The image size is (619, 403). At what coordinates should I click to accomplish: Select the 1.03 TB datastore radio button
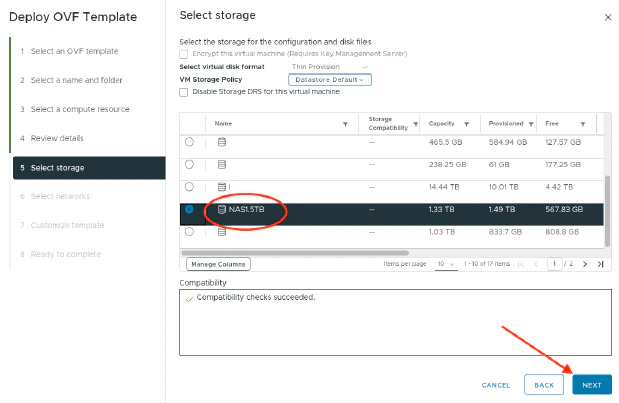pyautogui.click(x=189, y=232)
